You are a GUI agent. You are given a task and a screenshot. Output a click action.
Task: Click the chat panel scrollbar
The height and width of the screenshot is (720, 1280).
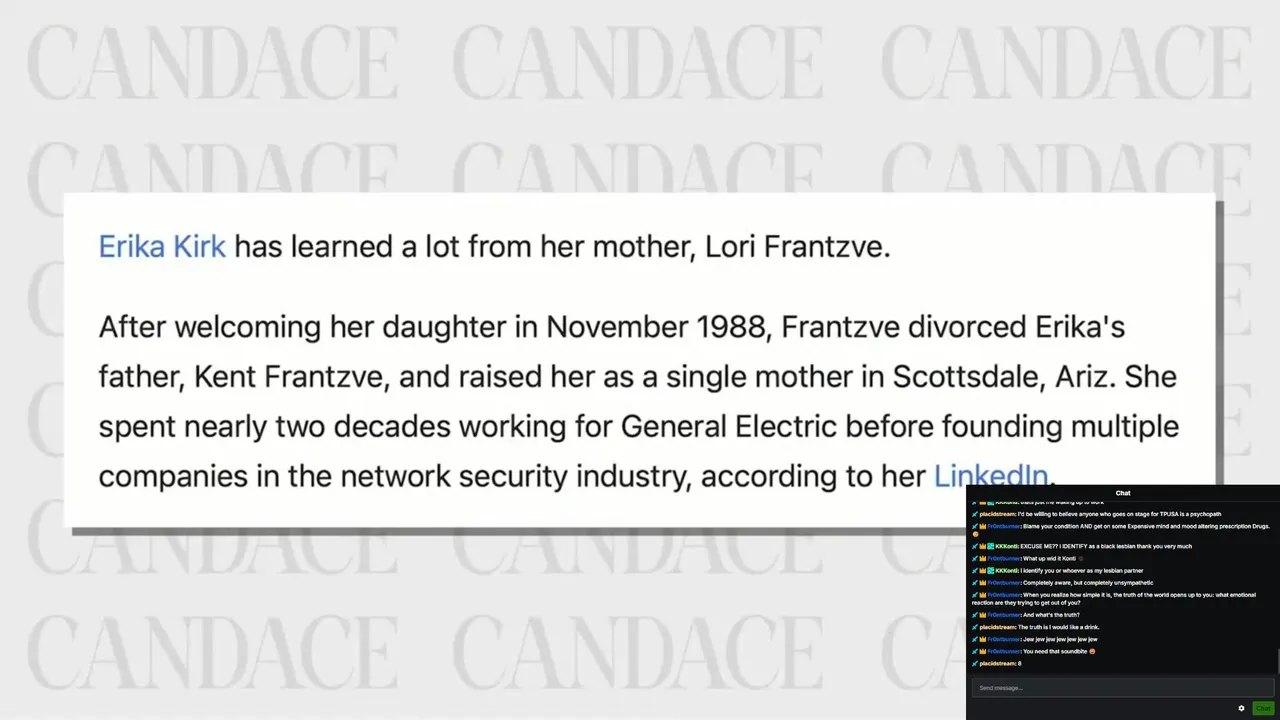1277,660
